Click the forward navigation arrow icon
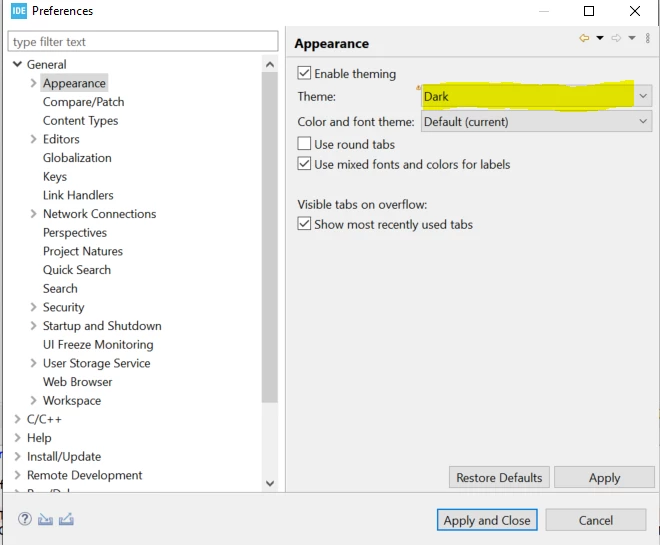This screenshot has width=660, height=545. (x=616, y=38)
